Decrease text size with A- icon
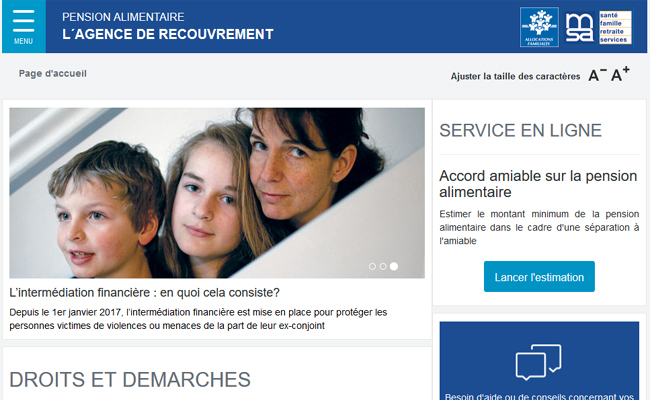Screen dimensions: 650x400 [x=597, y=75]
